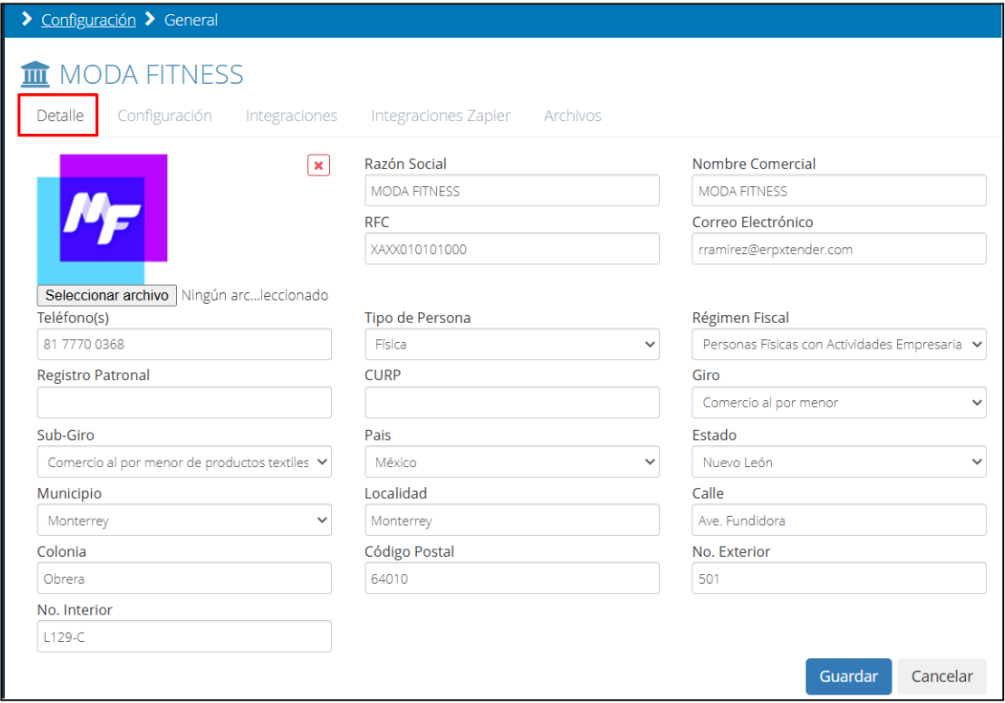Click into the RFC field
This screenshot has height=703, width=1005.
512,249
